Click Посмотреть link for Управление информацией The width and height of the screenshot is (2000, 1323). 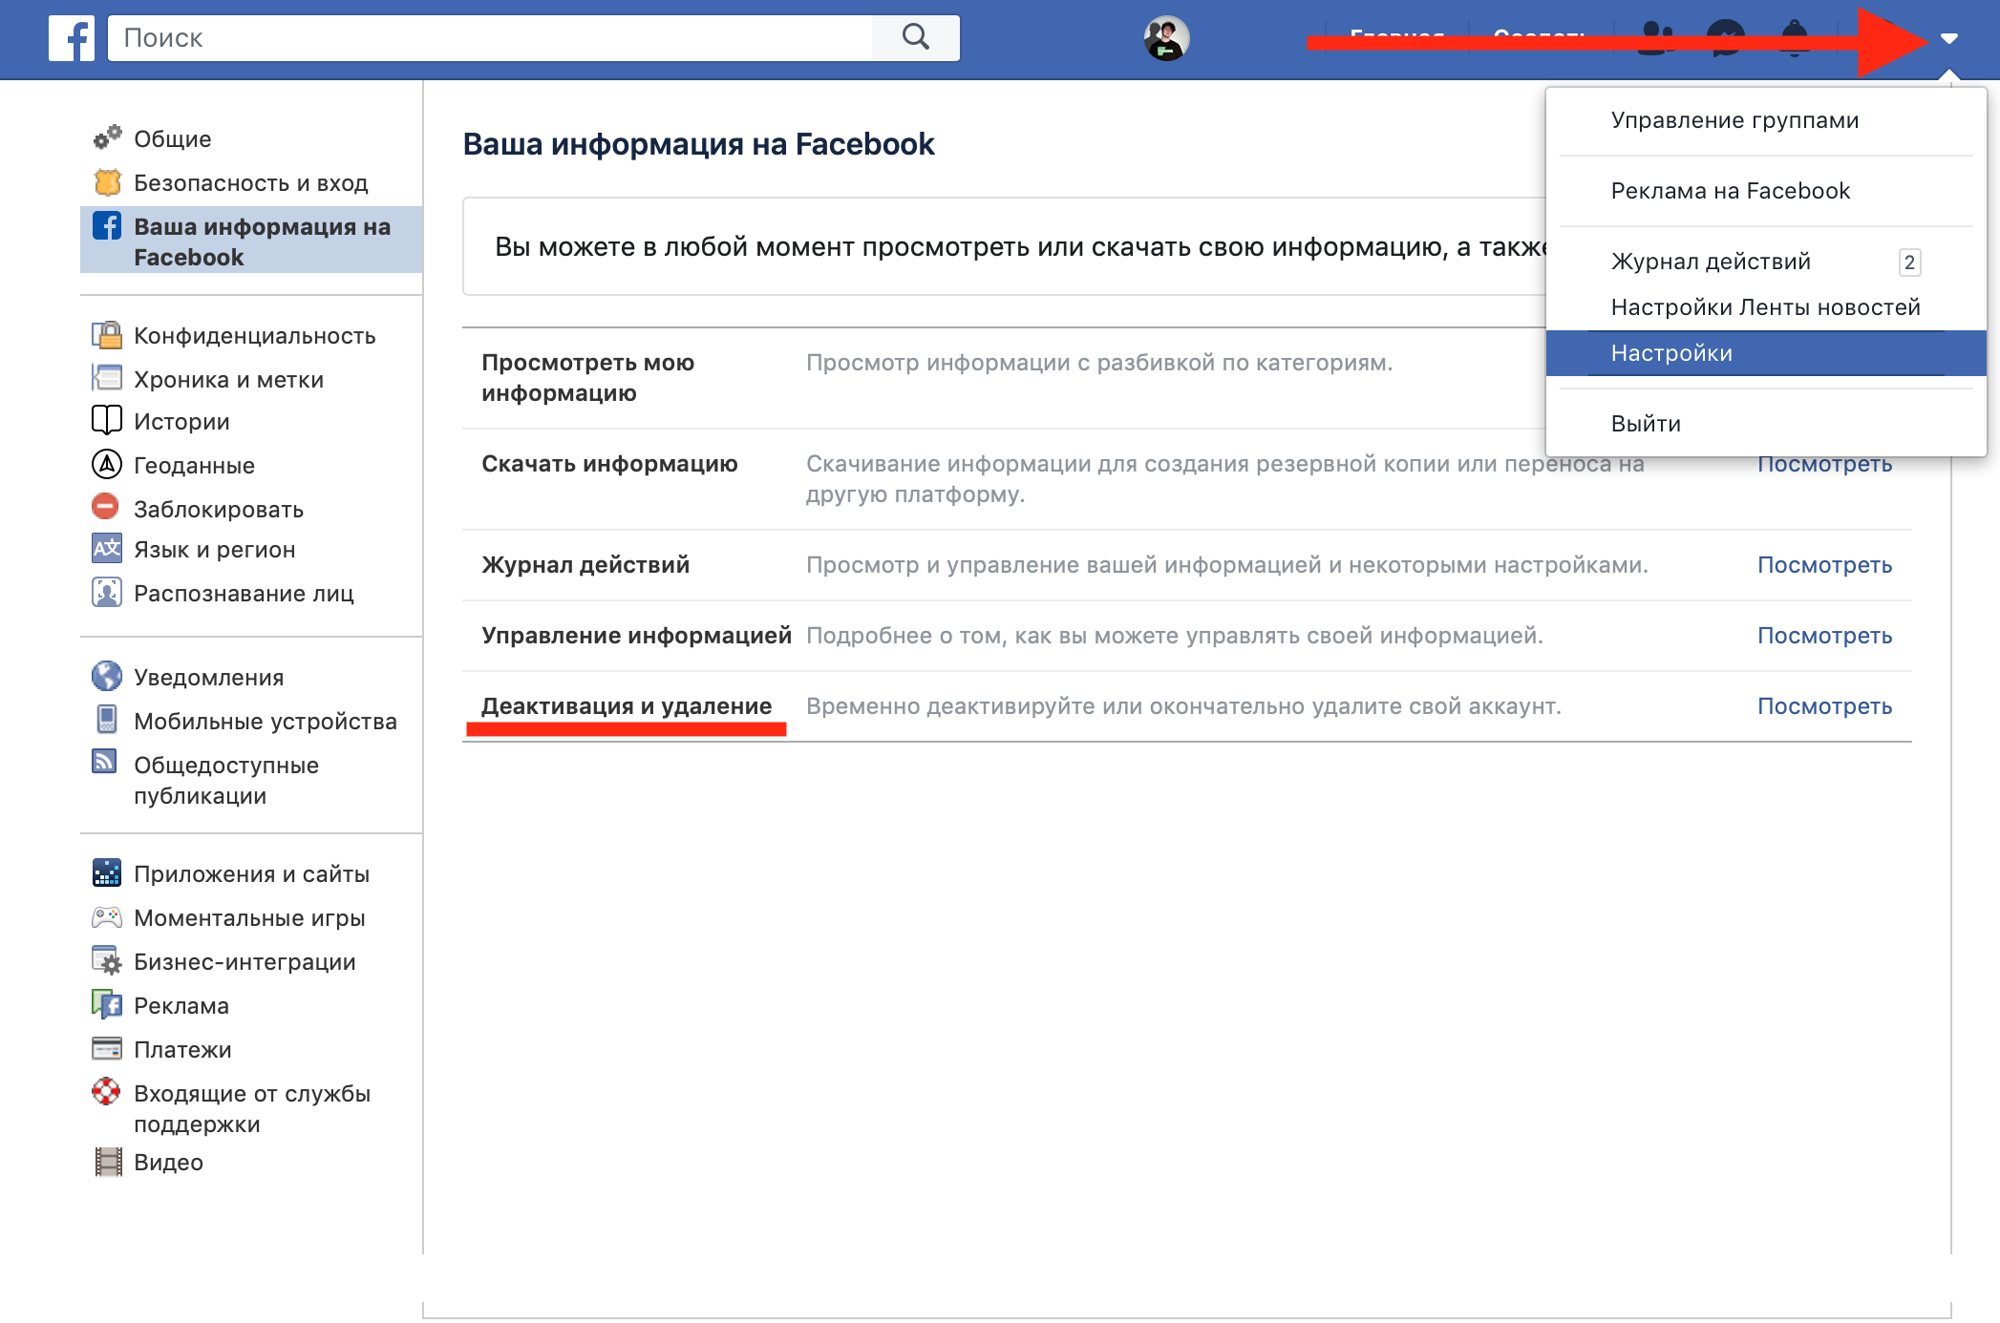point(1825,636)
